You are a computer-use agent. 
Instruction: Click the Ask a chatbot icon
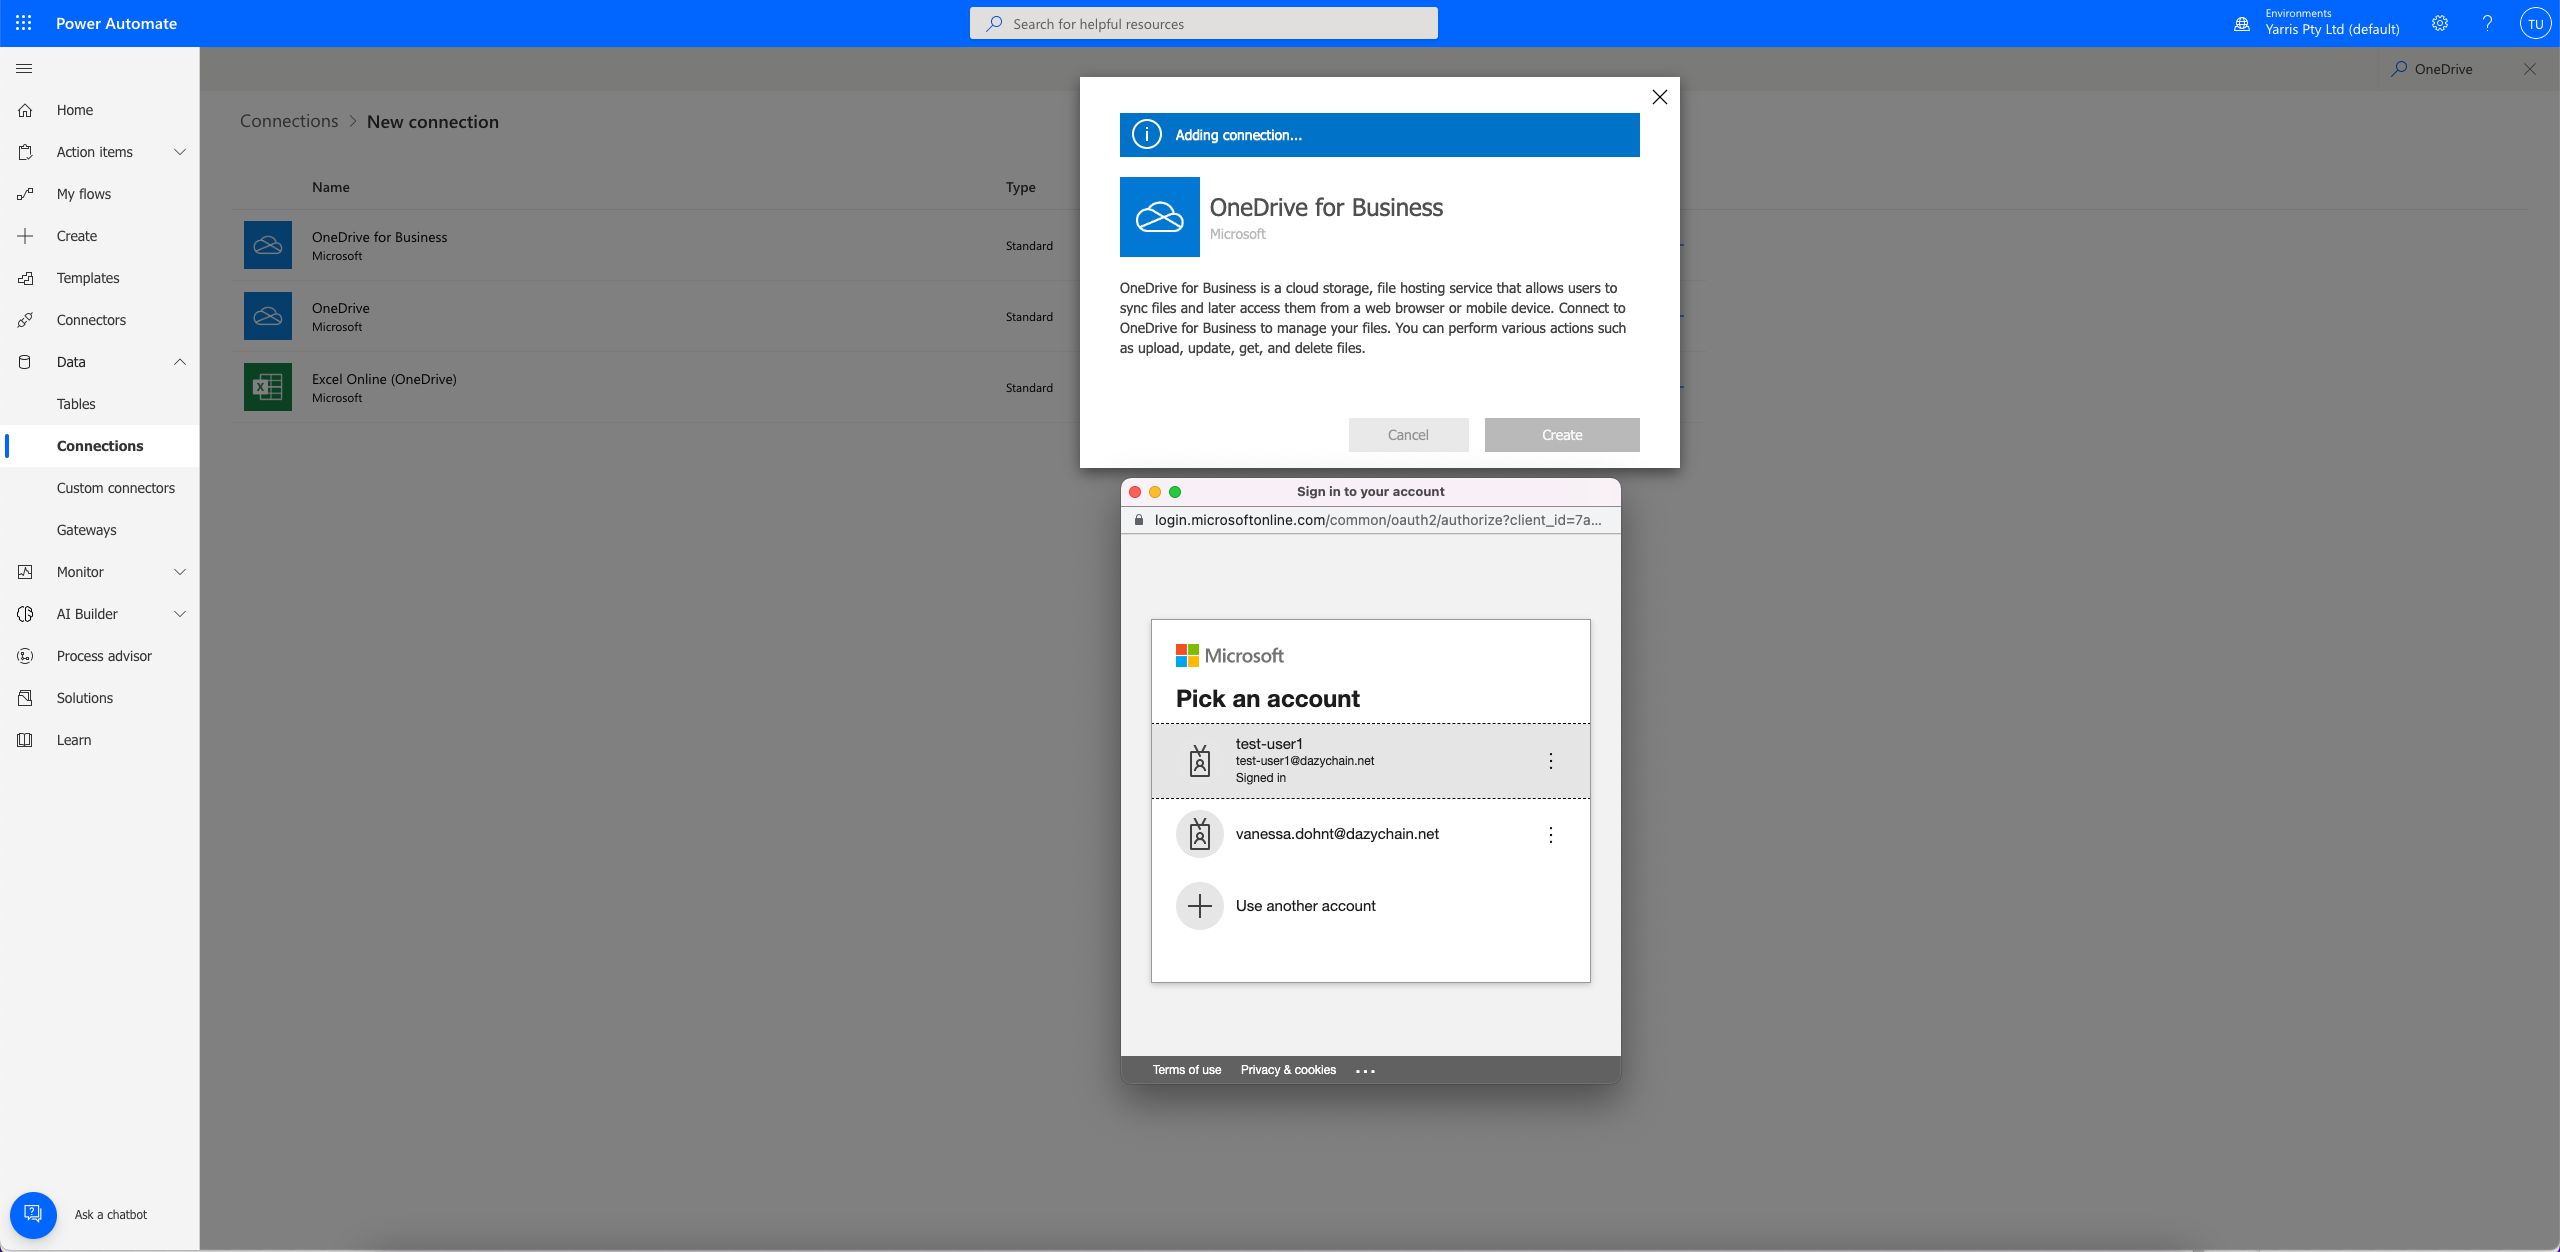33,1214
